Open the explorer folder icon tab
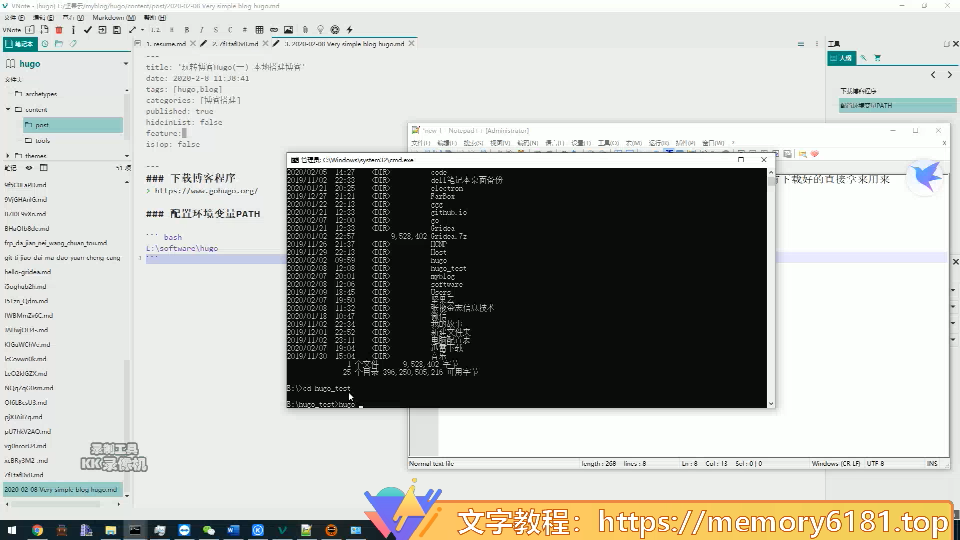The width and height of the screenshot is (960, 540). [x=59, y=43]
